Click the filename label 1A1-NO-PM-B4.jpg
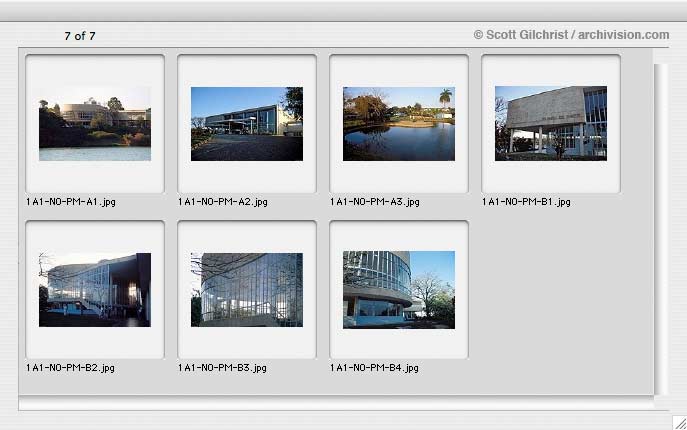 pos(374,368)
